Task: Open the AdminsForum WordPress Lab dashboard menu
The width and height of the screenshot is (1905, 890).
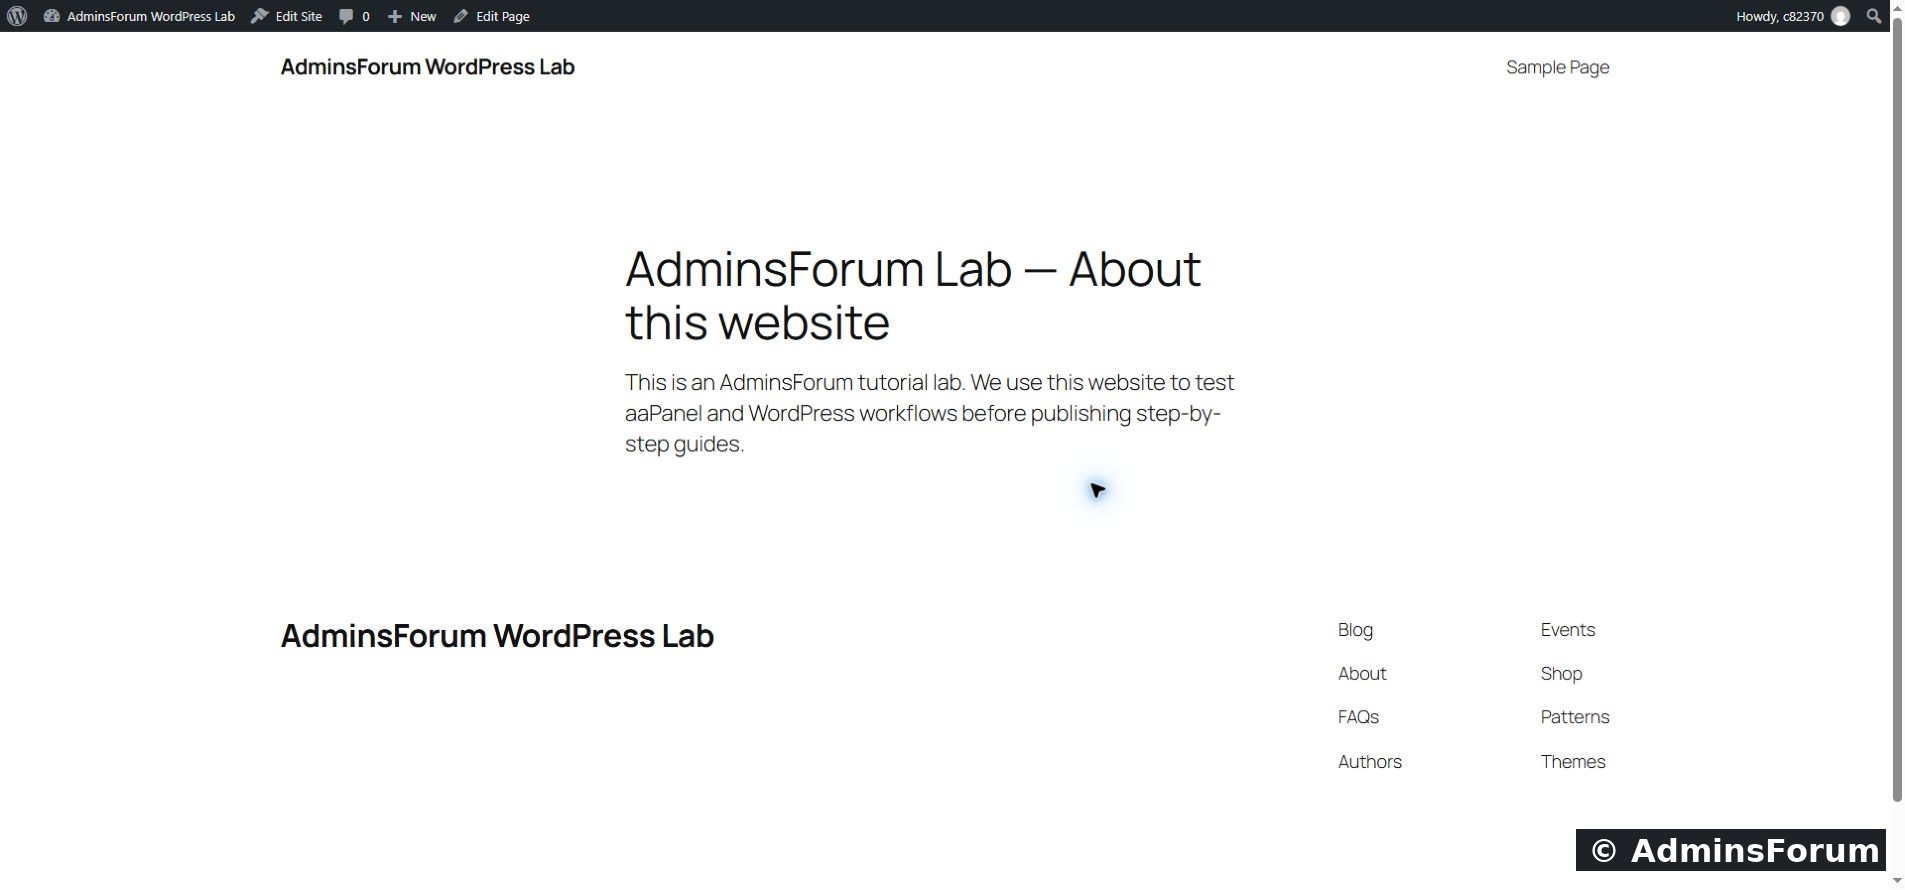Action: (x=139, y=16)
